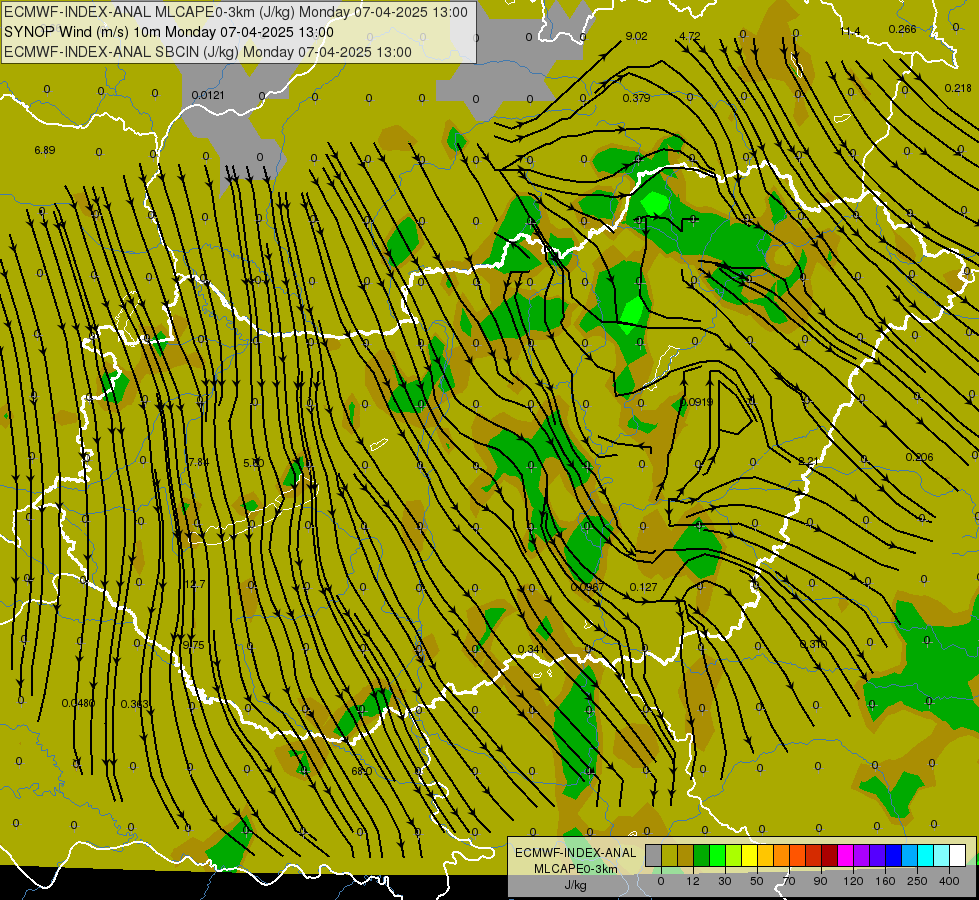Viewport: 979px width, 900px height.
Task: Click the map value 7.84
Action: pyautogui.click(x=199, y=462)
